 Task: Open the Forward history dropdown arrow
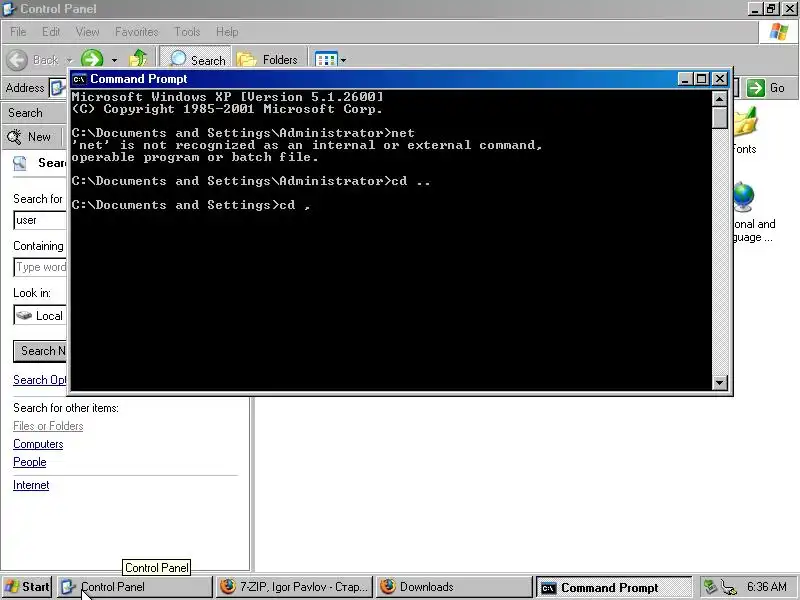point(114,60)
